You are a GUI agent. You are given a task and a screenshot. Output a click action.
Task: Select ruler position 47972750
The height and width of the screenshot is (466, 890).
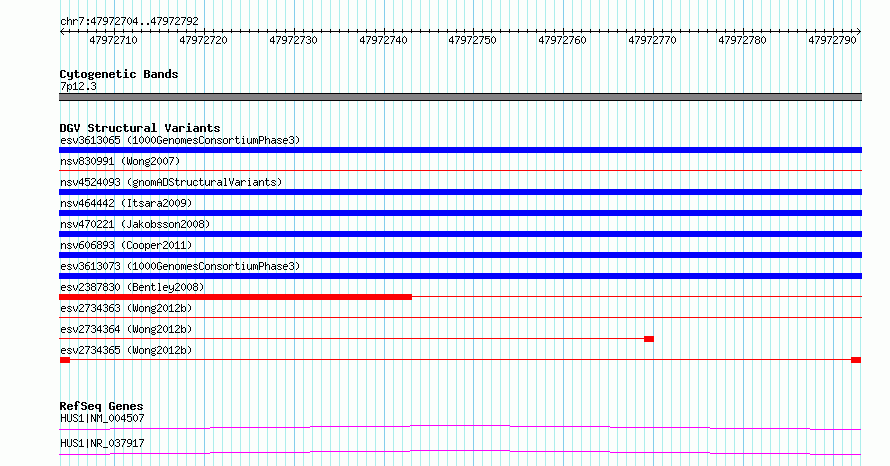(x=472, y=40)
